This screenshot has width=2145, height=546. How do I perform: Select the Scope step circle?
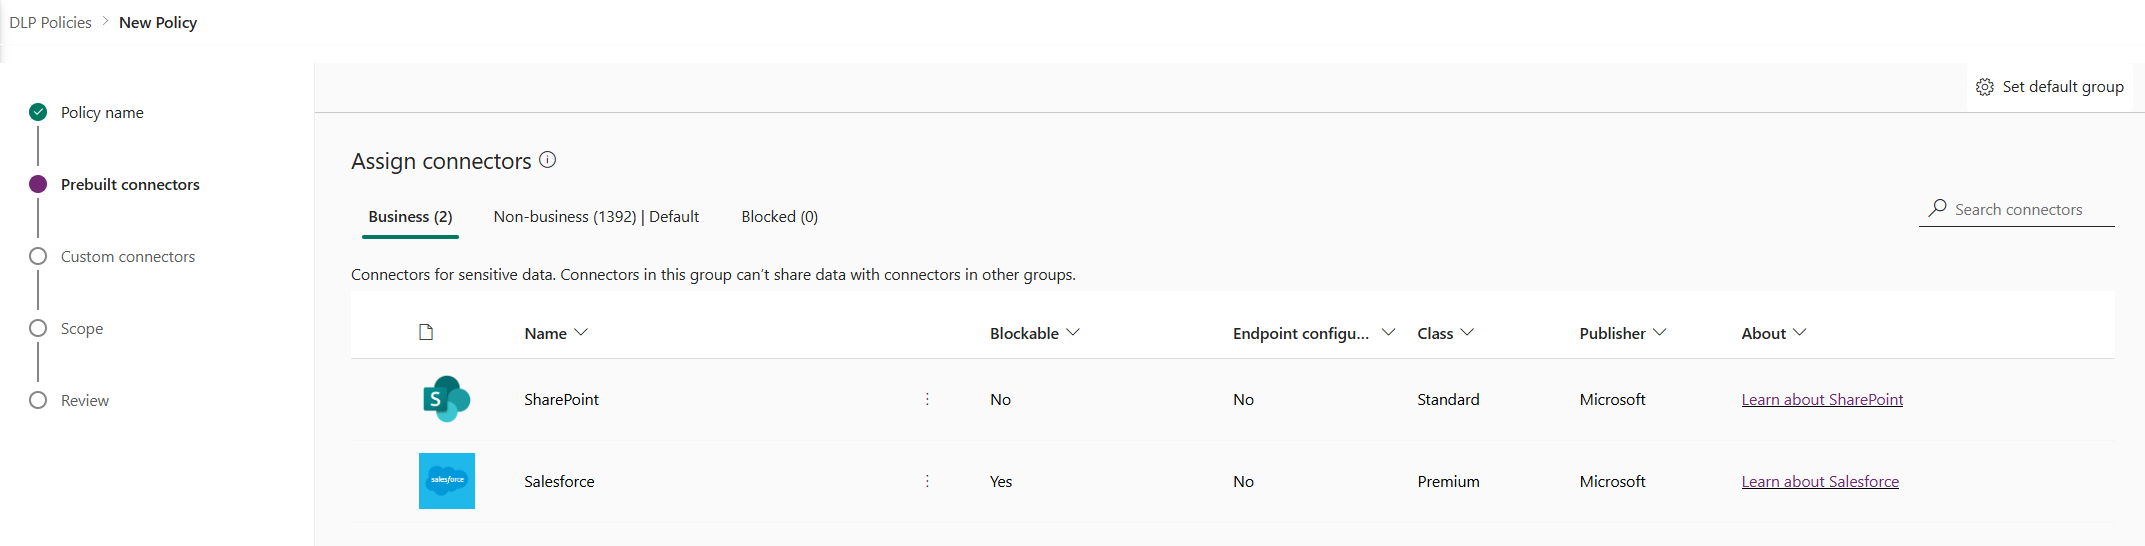(38, 328)
